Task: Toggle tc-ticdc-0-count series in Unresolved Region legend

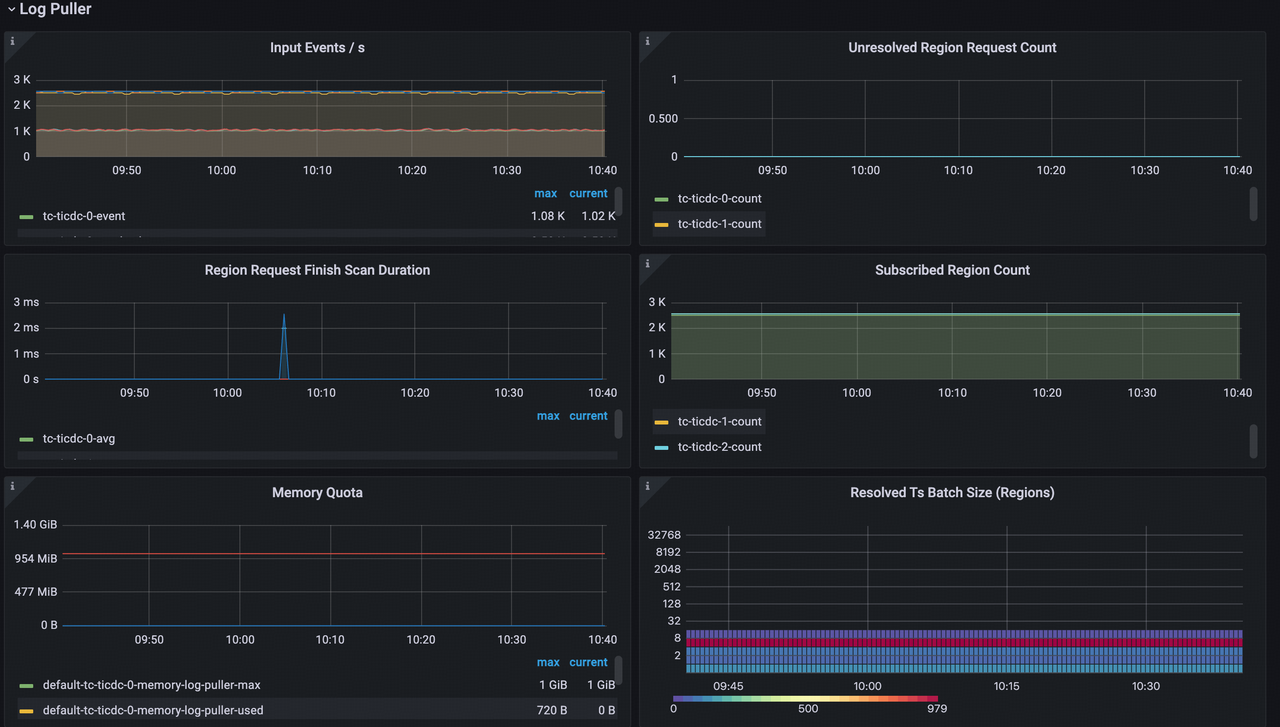Action: pyautogui.click(x=719, y=199)
